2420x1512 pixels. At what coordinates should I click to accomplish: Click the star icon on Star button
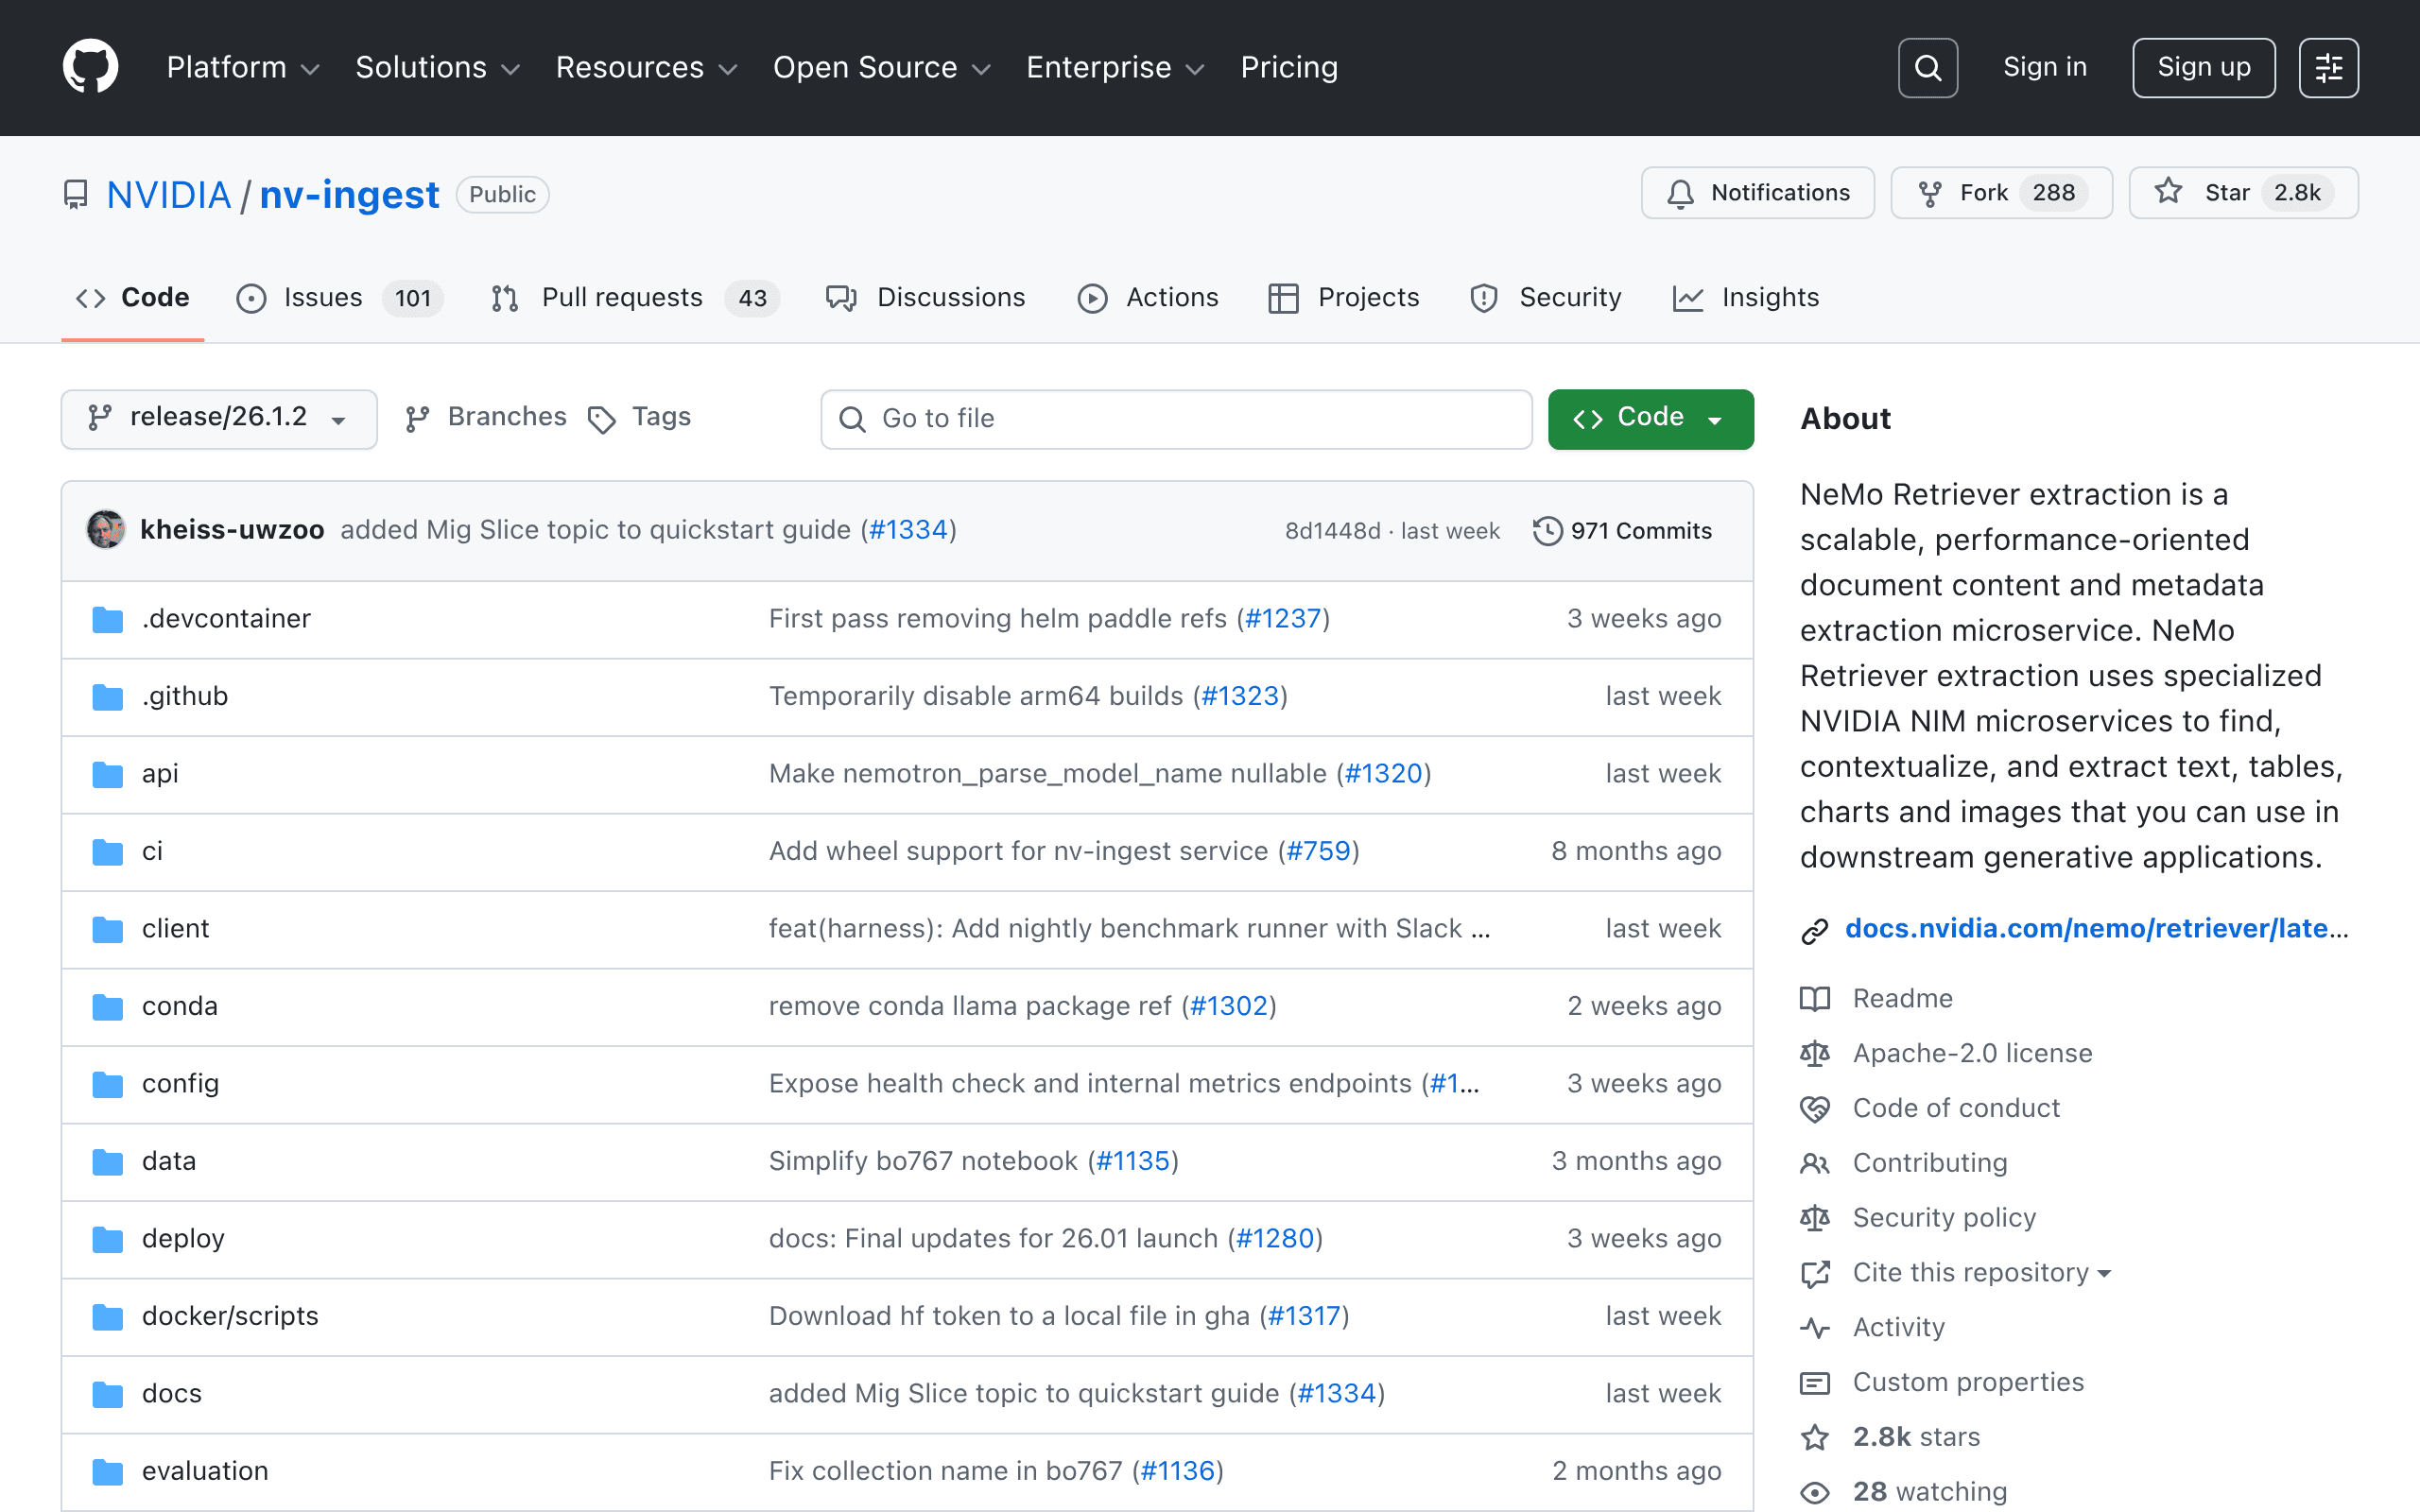(x=2168, y=192)
